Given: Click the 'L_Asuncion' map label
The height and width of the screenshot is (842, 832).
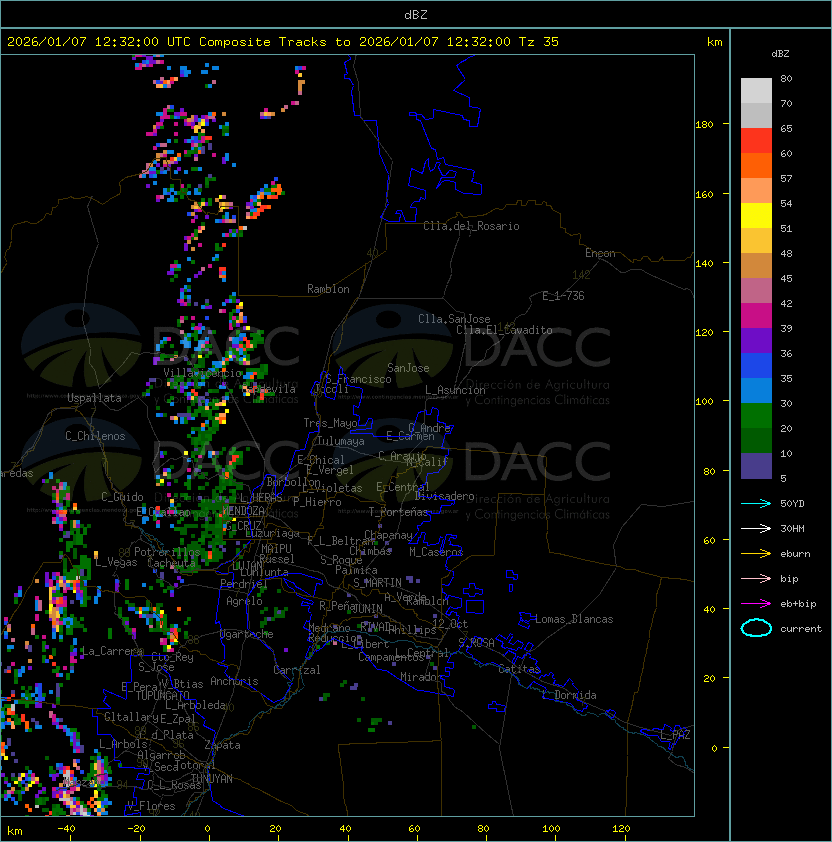Looking at the screenshot, I should point(455,390).
